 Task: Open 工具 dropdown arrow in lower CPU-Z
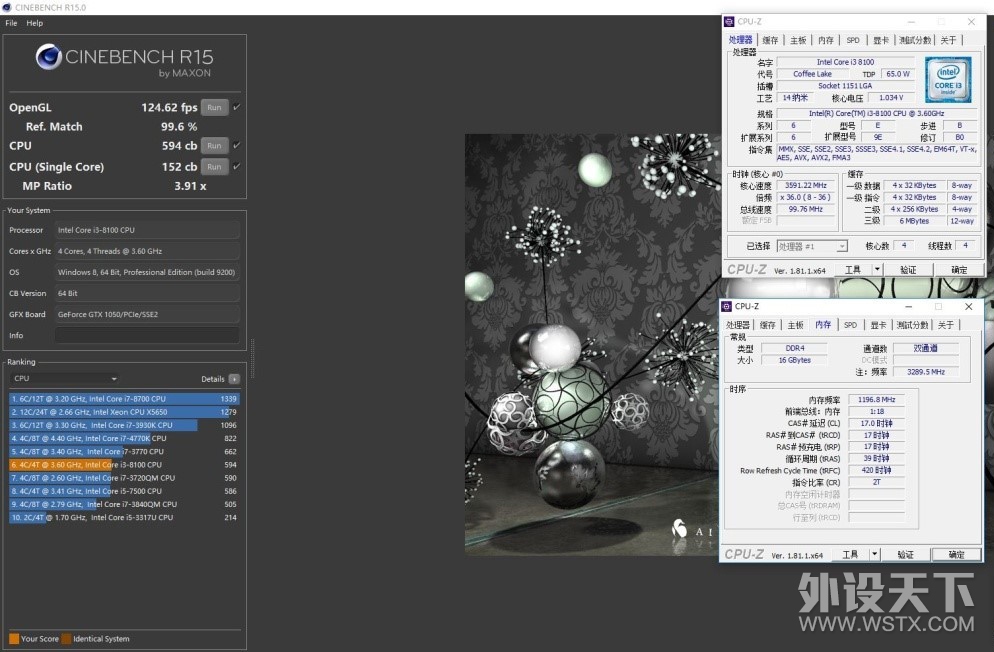tap(875, 554)
